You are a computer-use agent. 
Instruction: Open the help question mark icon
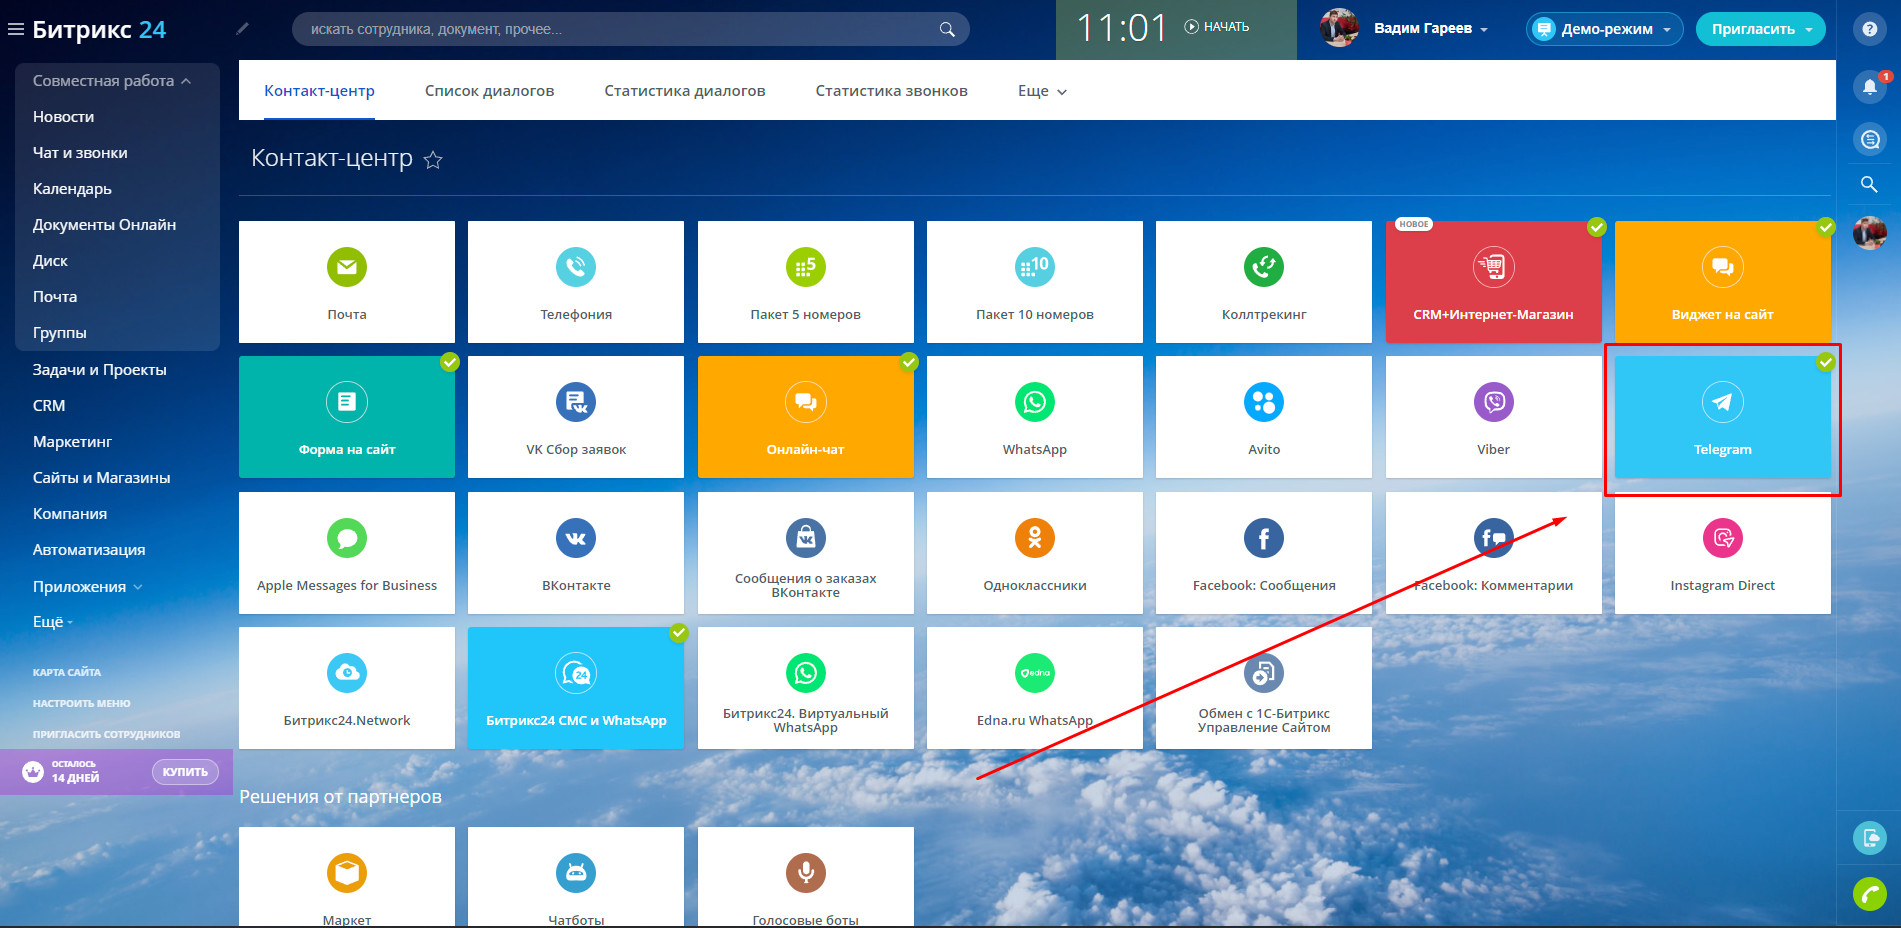[x=1869, y=29]
